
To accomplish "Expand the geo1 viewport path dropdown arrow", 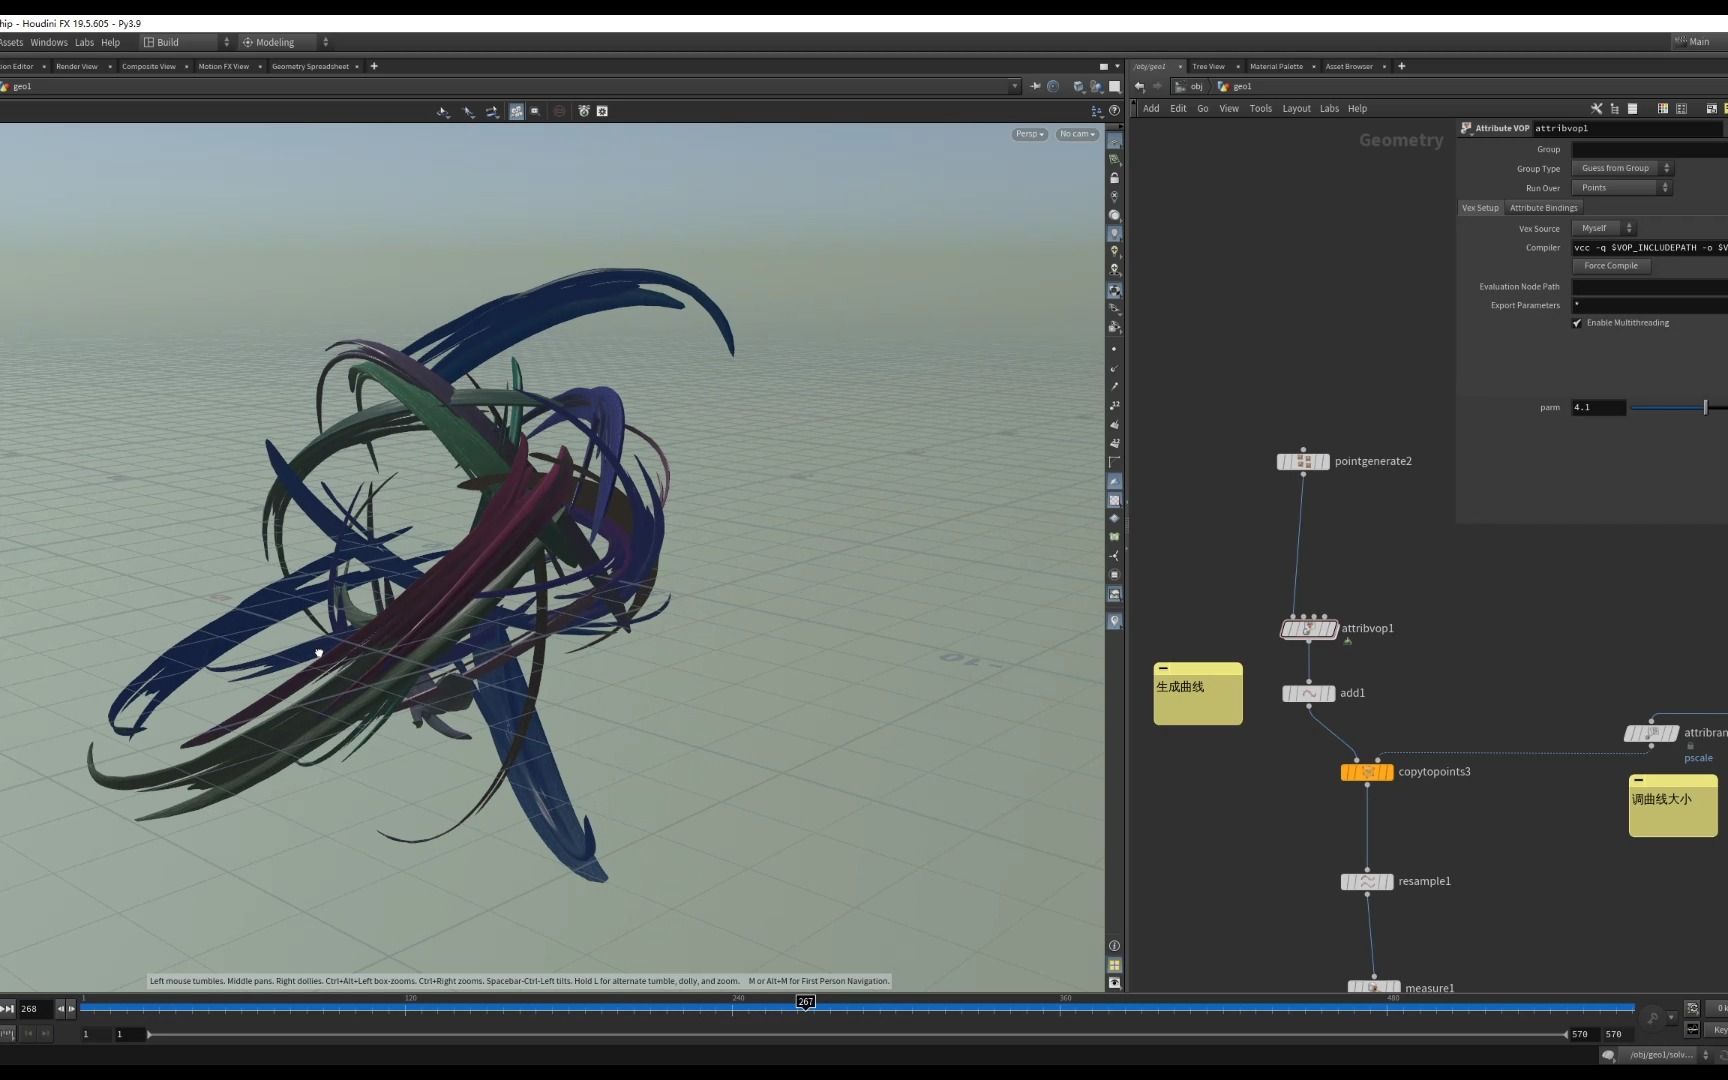I will click(1015, 87).
